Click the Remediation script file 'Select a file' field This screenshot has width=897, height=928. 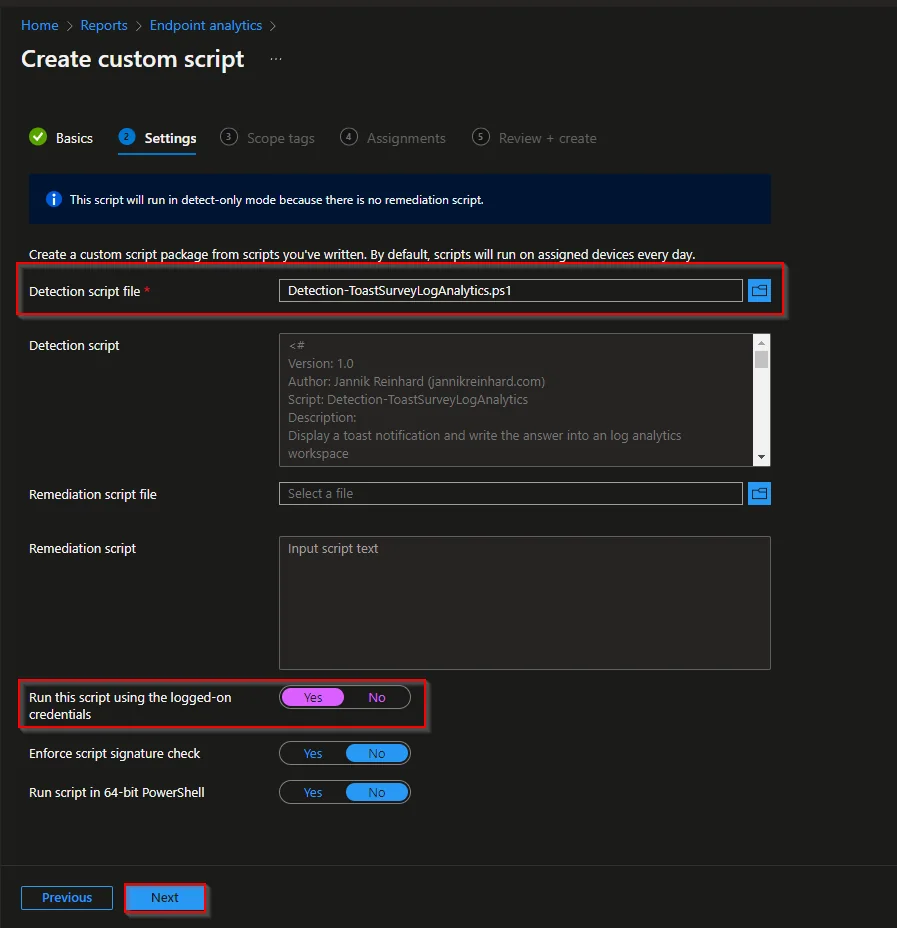[511, 494]
